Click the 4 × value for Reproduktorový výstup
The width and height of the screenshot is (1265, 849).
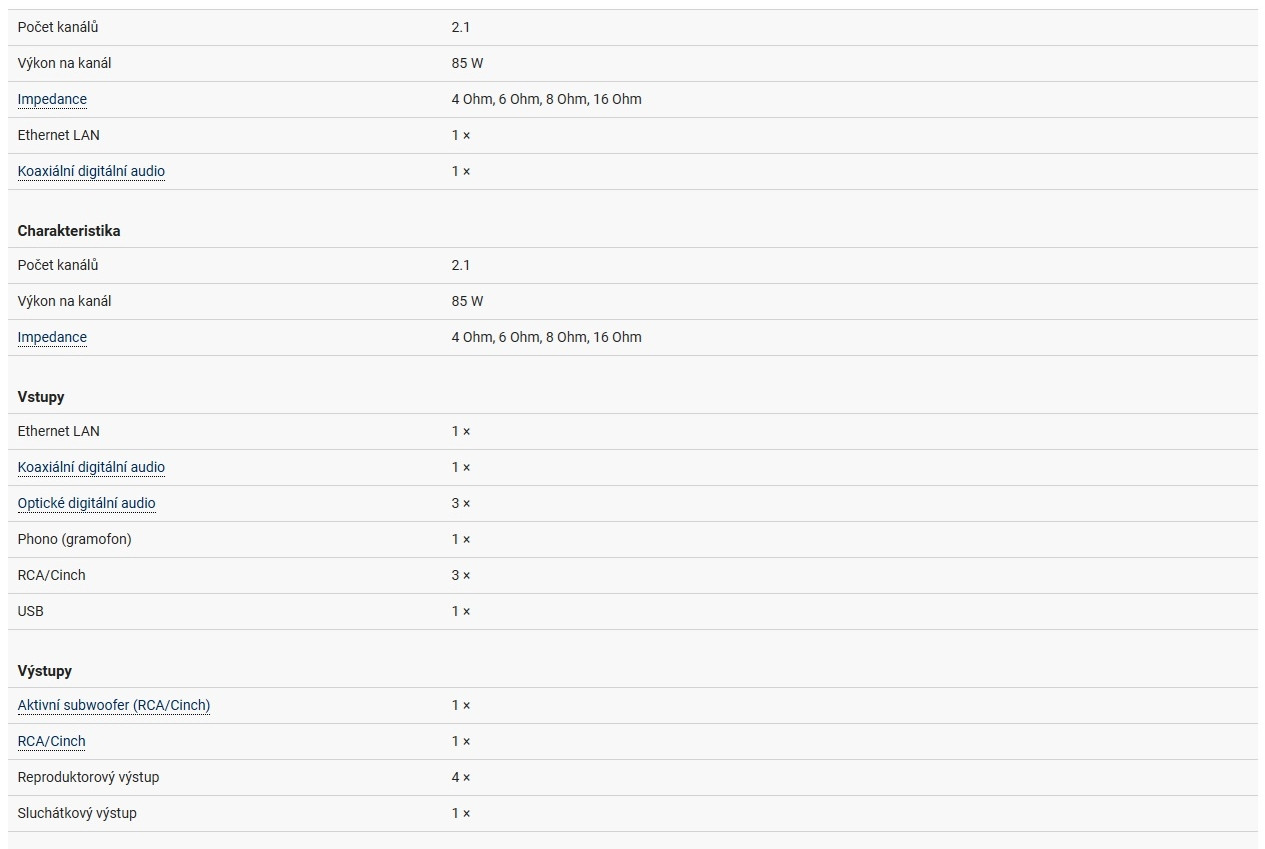click(461, 777)
